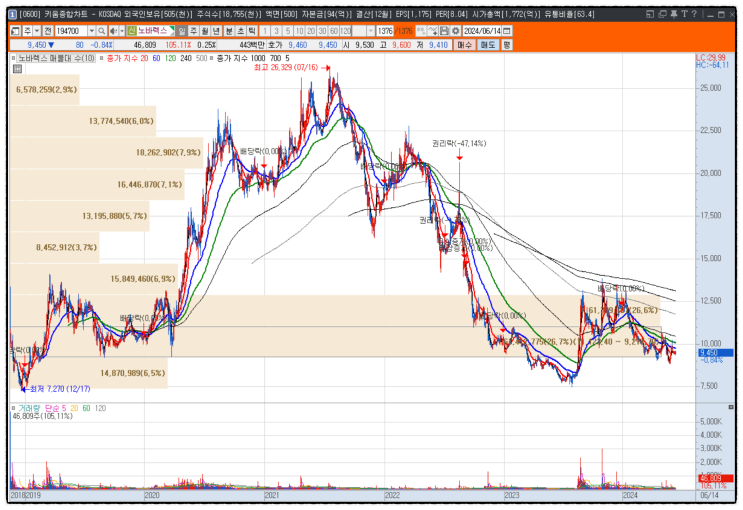This screenshot has height=510, width=743.
Task: Click the 매수 buy button
Action: pos(464,45)
